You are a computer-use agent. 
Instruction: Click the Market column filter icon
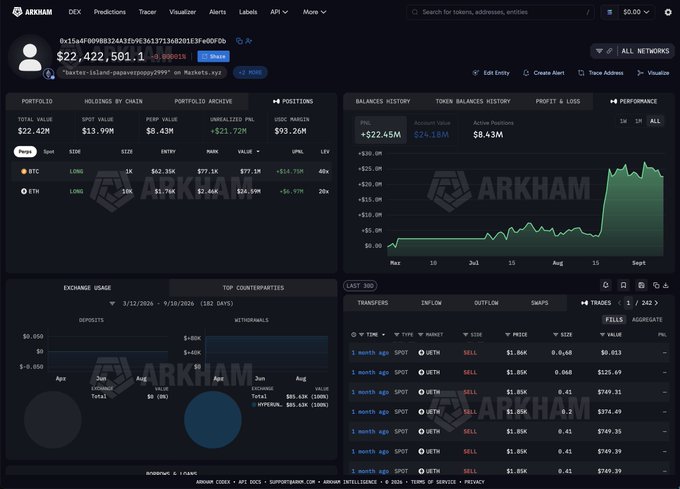[420, 335]
